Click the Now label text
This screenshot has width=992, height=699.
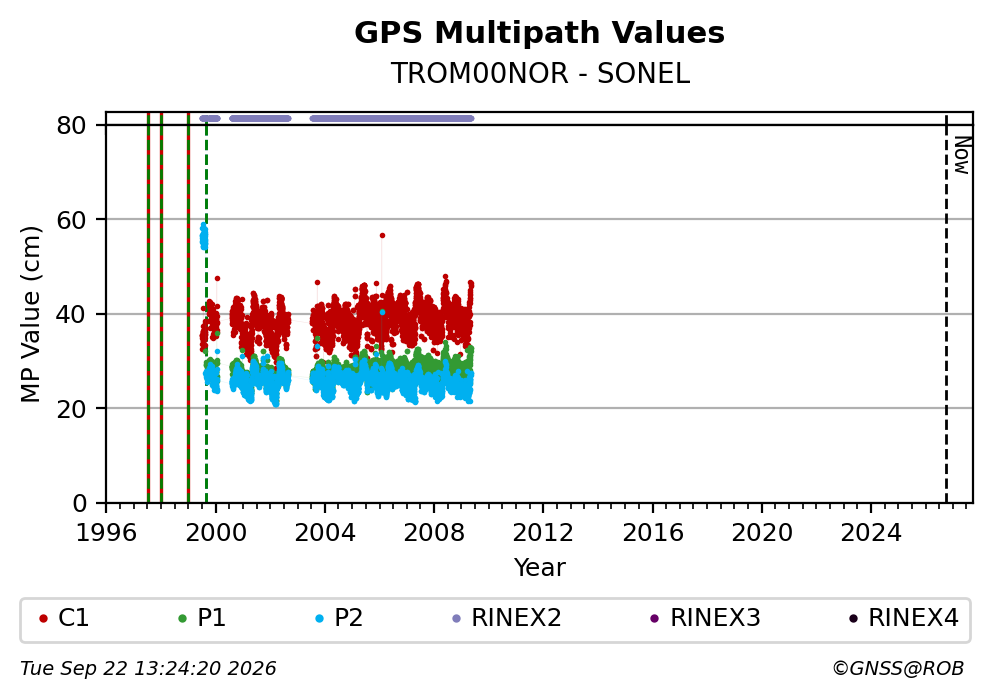click(962, 156)
